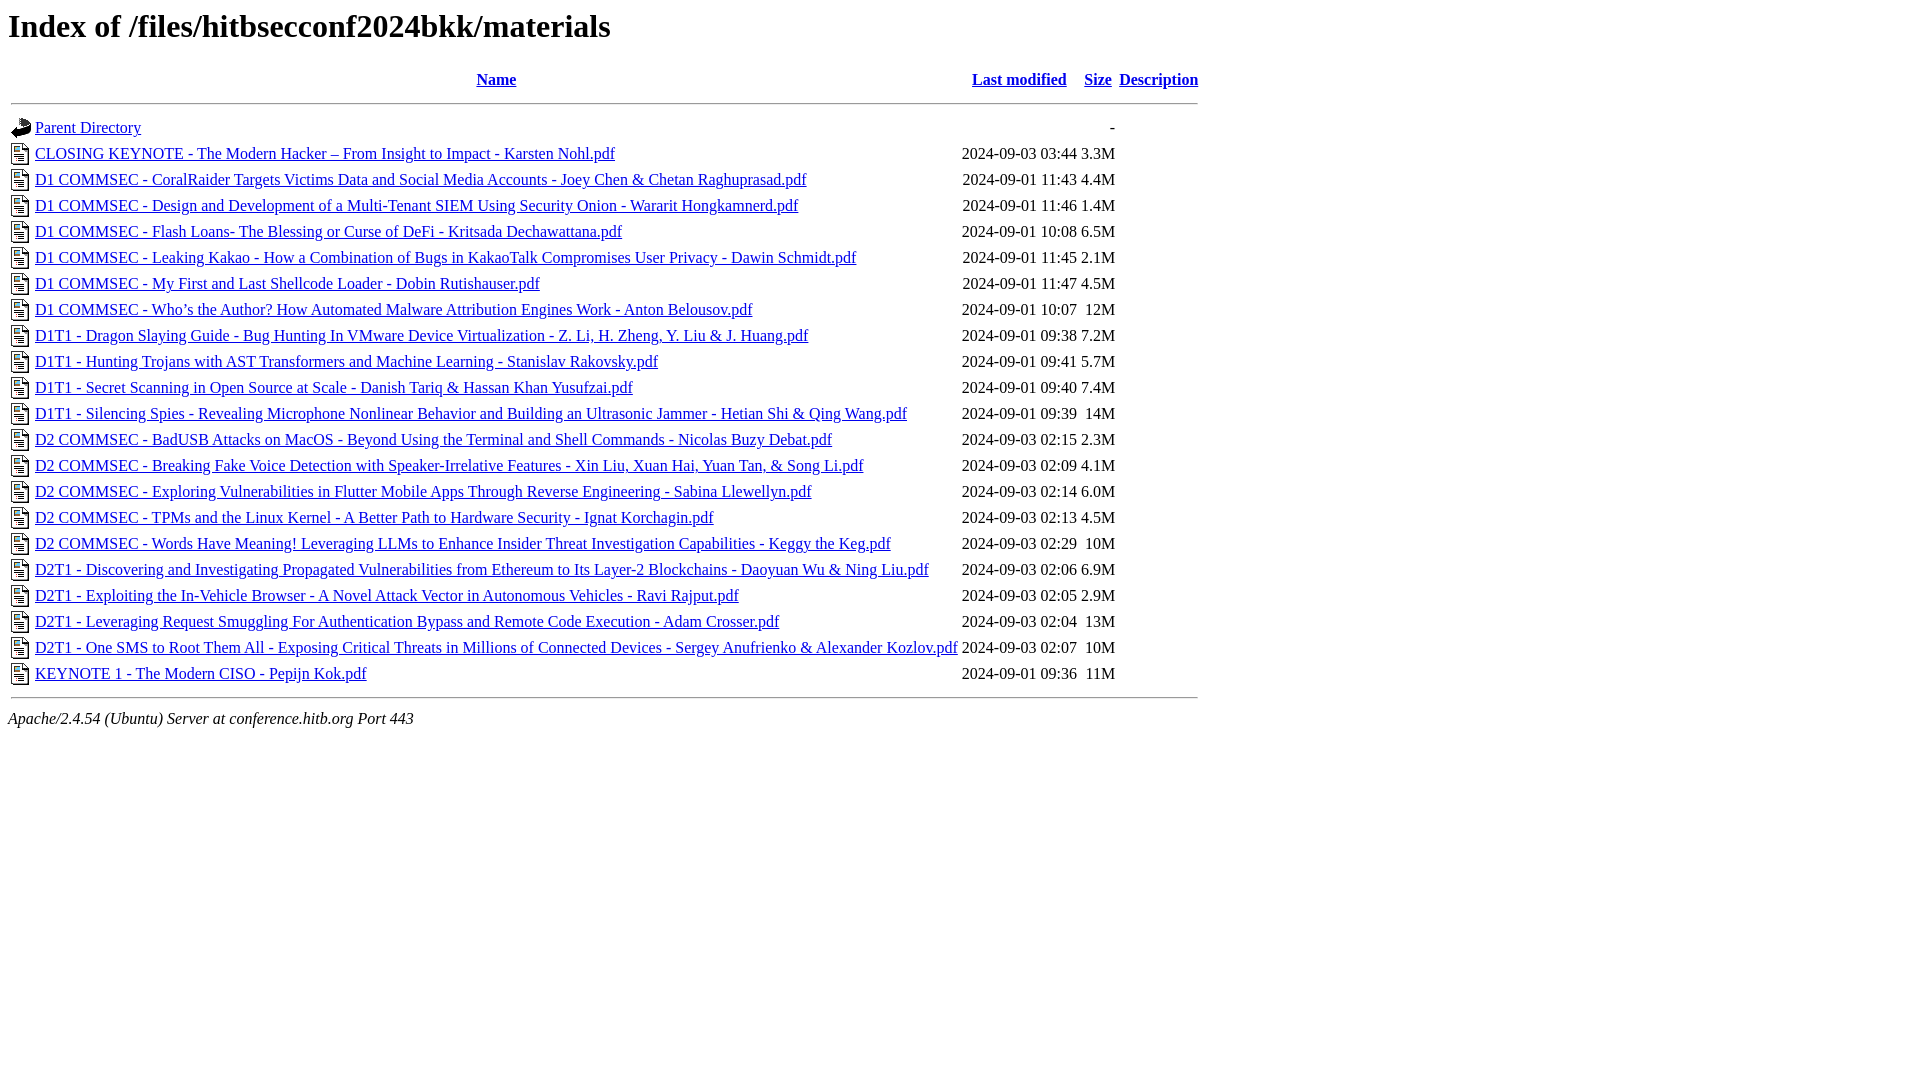Open D1T1 Dragon Slaying Guide PDF icon
This screenshot has width=1920, height=1080.
point(21,336)
